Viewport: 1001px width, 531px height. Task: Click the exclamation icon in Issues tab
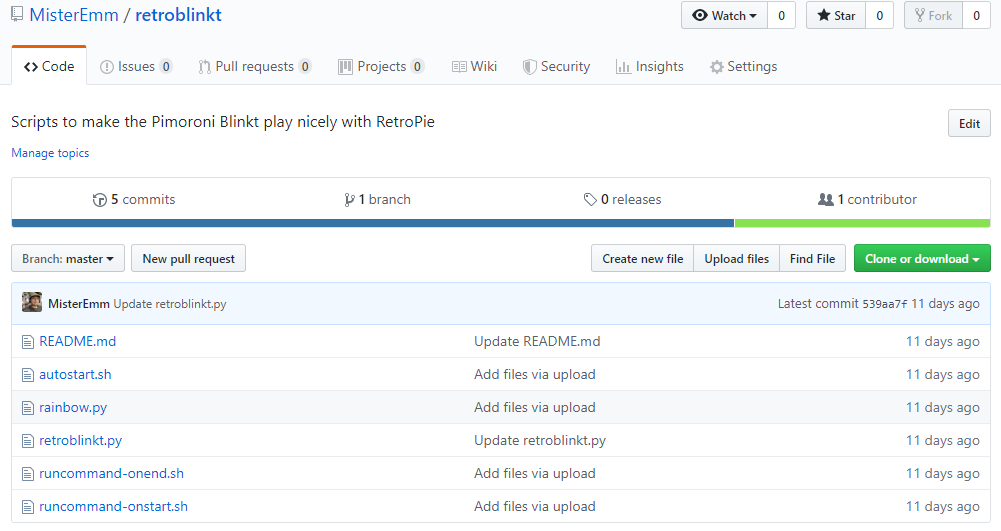pos(107,67)
